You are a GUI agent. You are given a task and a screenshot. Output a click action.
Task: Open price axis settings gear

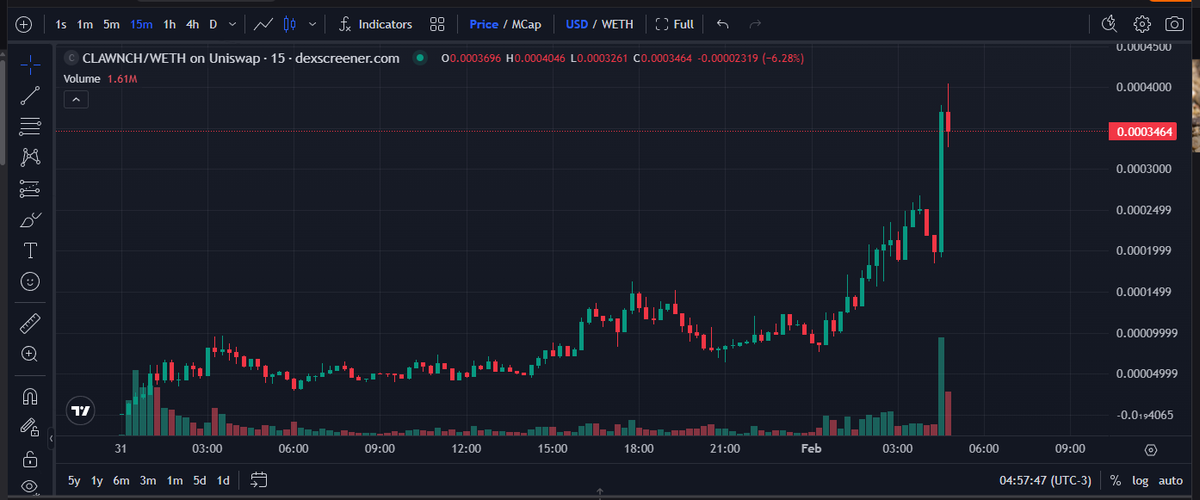pyautogui.click(x=1151, y=450)
